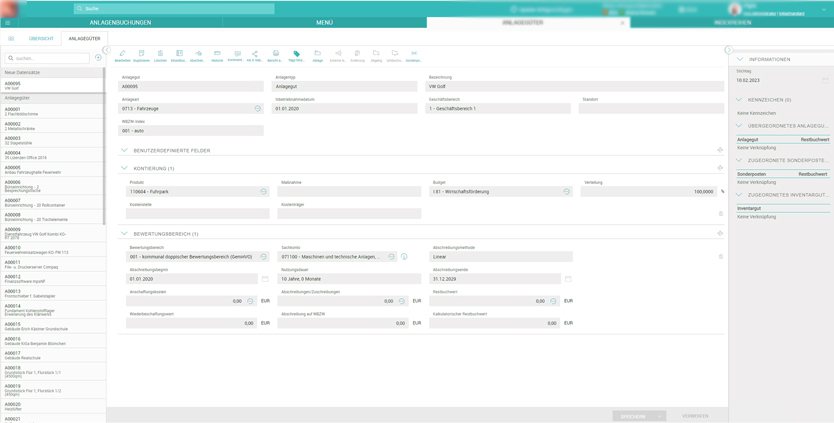
Task: Click the Kommentar speech bubble icon
Action: click(236, 54)
